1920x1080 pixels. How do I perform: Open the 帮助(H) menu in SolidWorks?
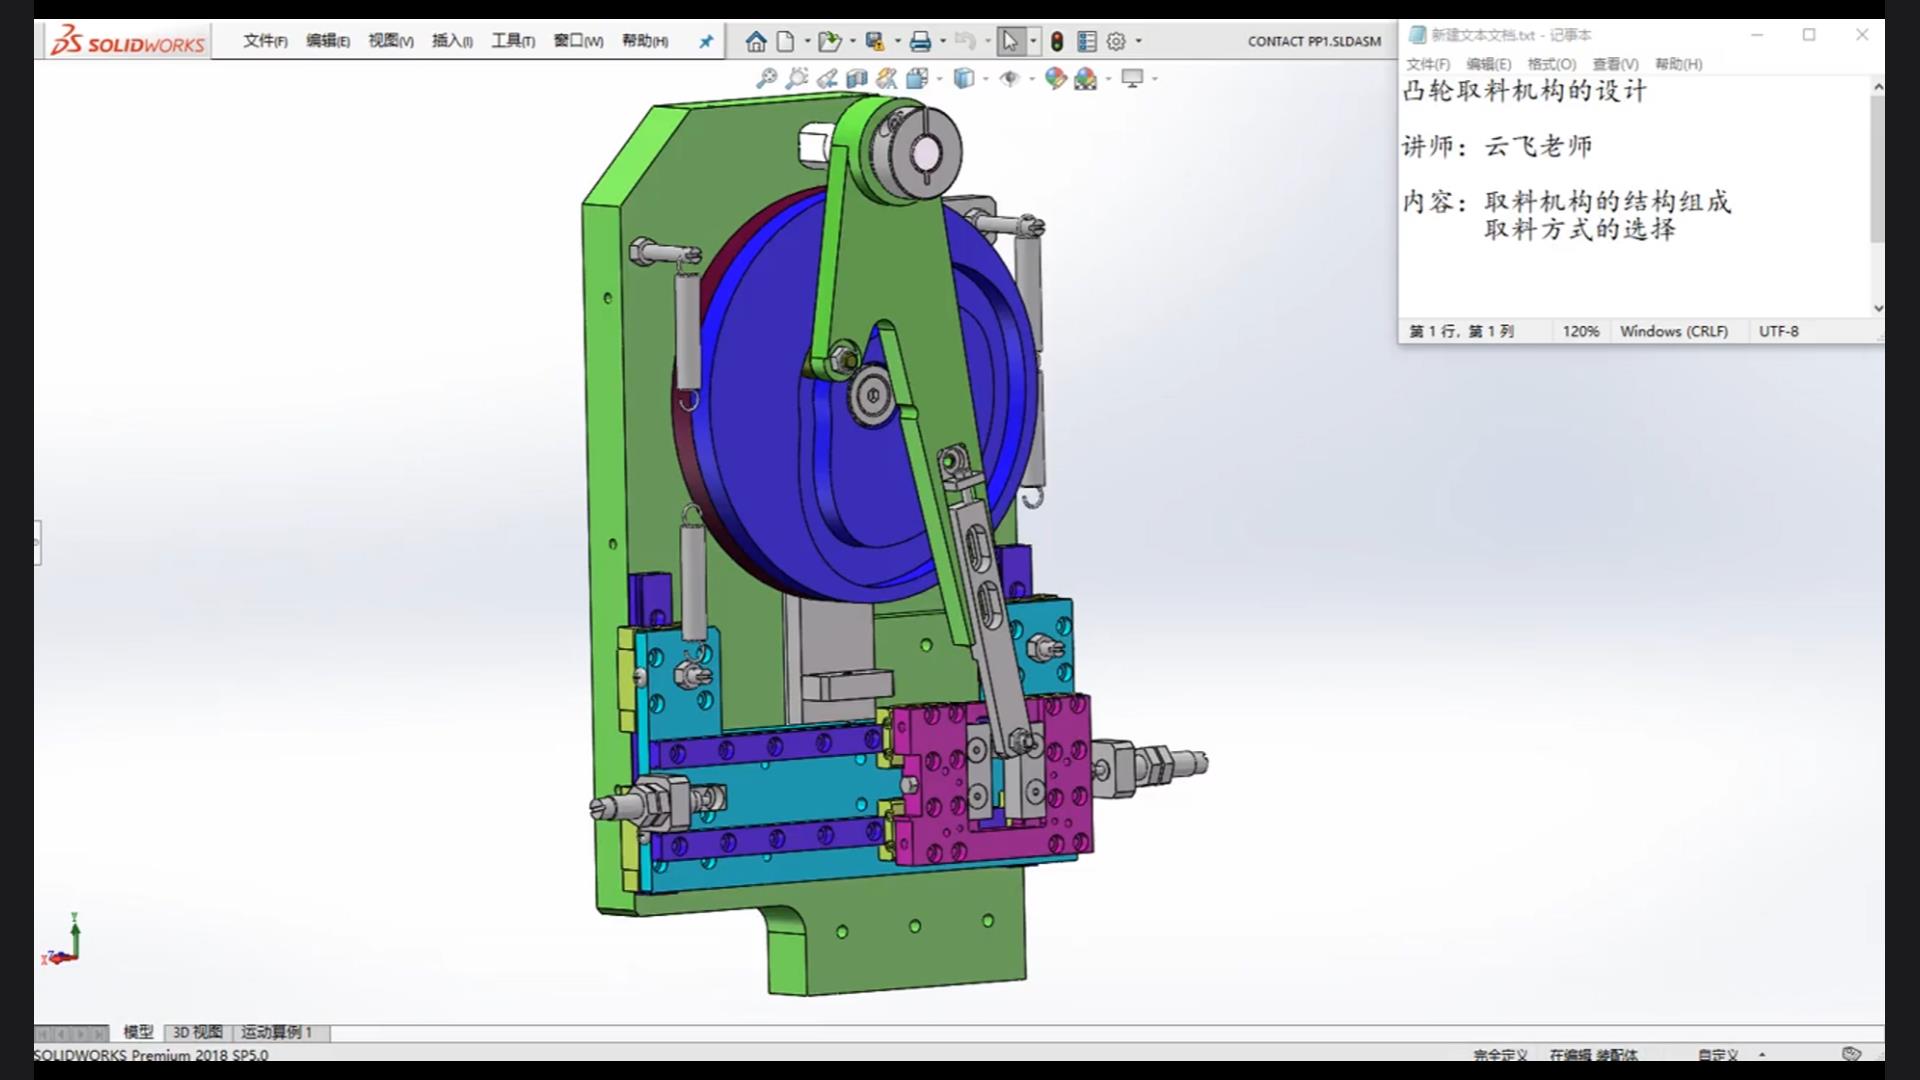click(x=645, y=41)
